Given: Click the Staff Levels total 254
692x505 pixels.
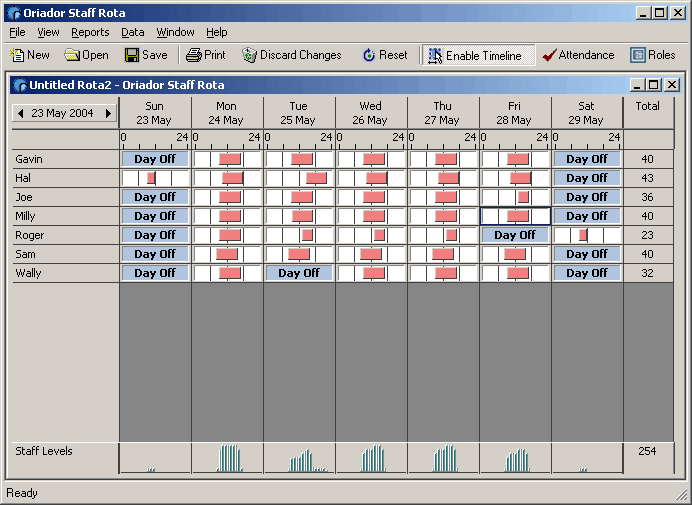Looking at the screenshot, I should (647, 451).
